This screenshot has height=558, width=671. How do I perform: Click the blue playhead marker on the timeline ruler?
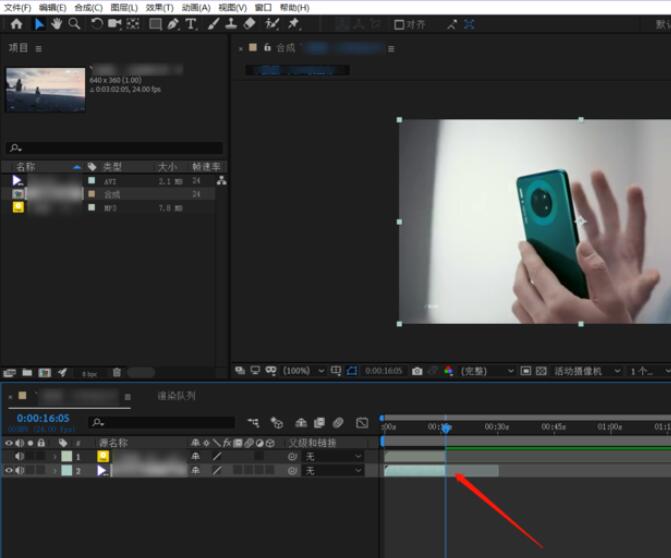[446, 428]
